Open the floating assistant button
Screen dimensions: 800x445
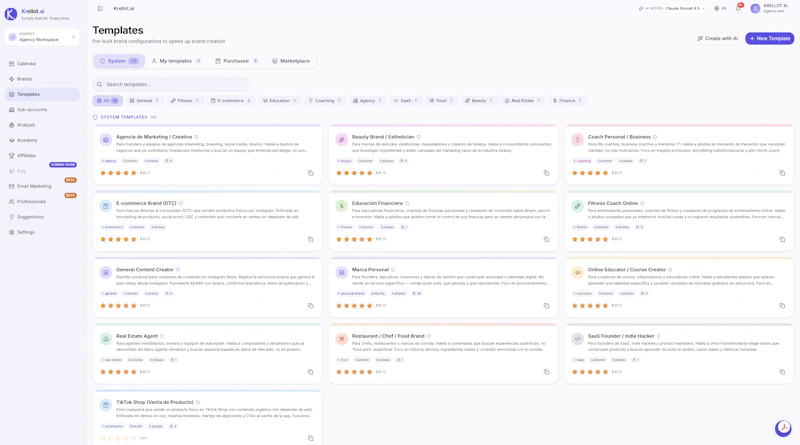(783, 428)
